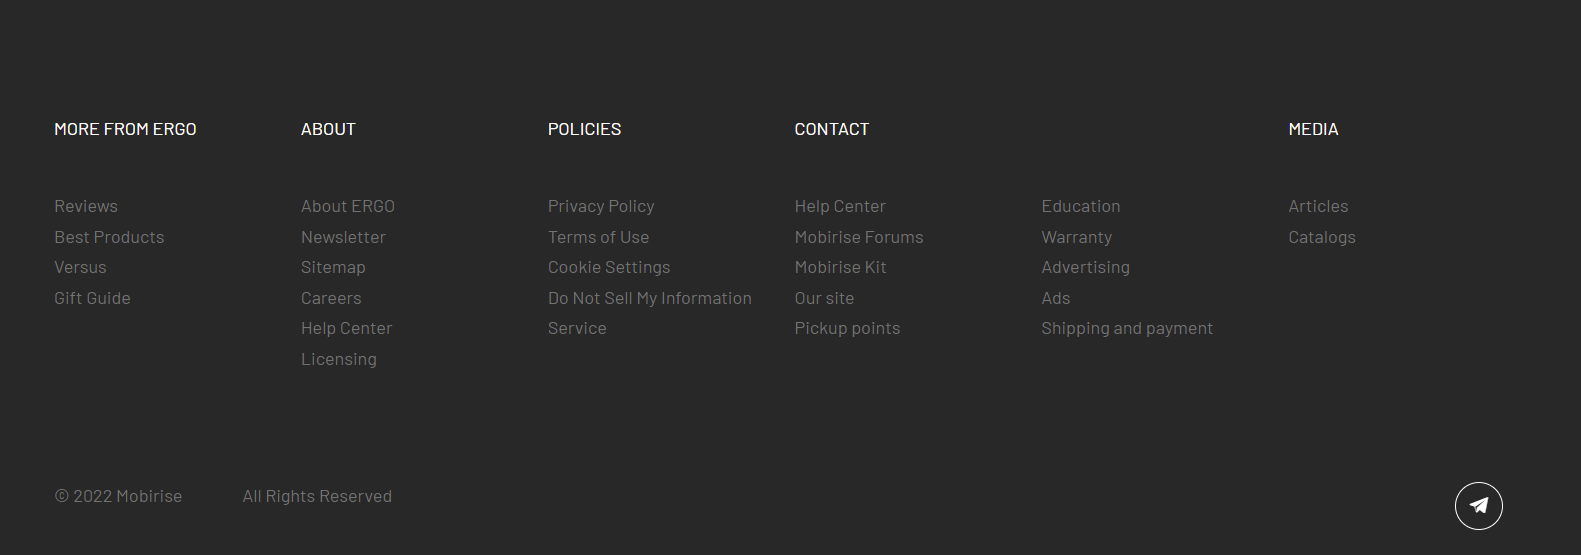Read the Privacy Policy link

tap(601, 206)
